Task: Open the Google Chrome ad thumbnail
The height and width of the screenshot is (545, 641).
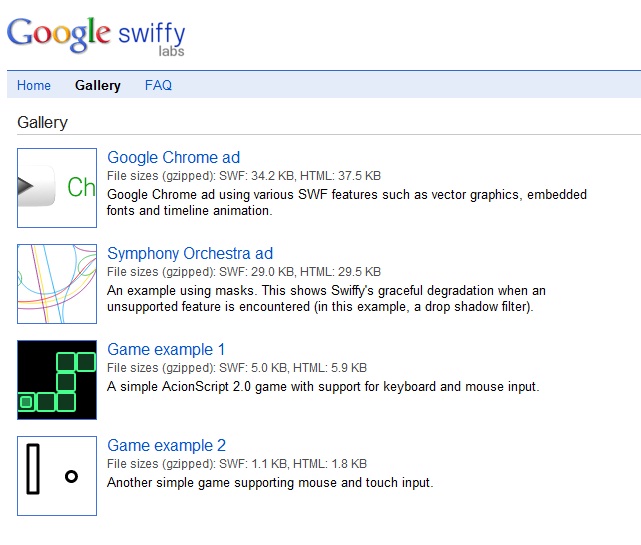Action: pos(57,188)
